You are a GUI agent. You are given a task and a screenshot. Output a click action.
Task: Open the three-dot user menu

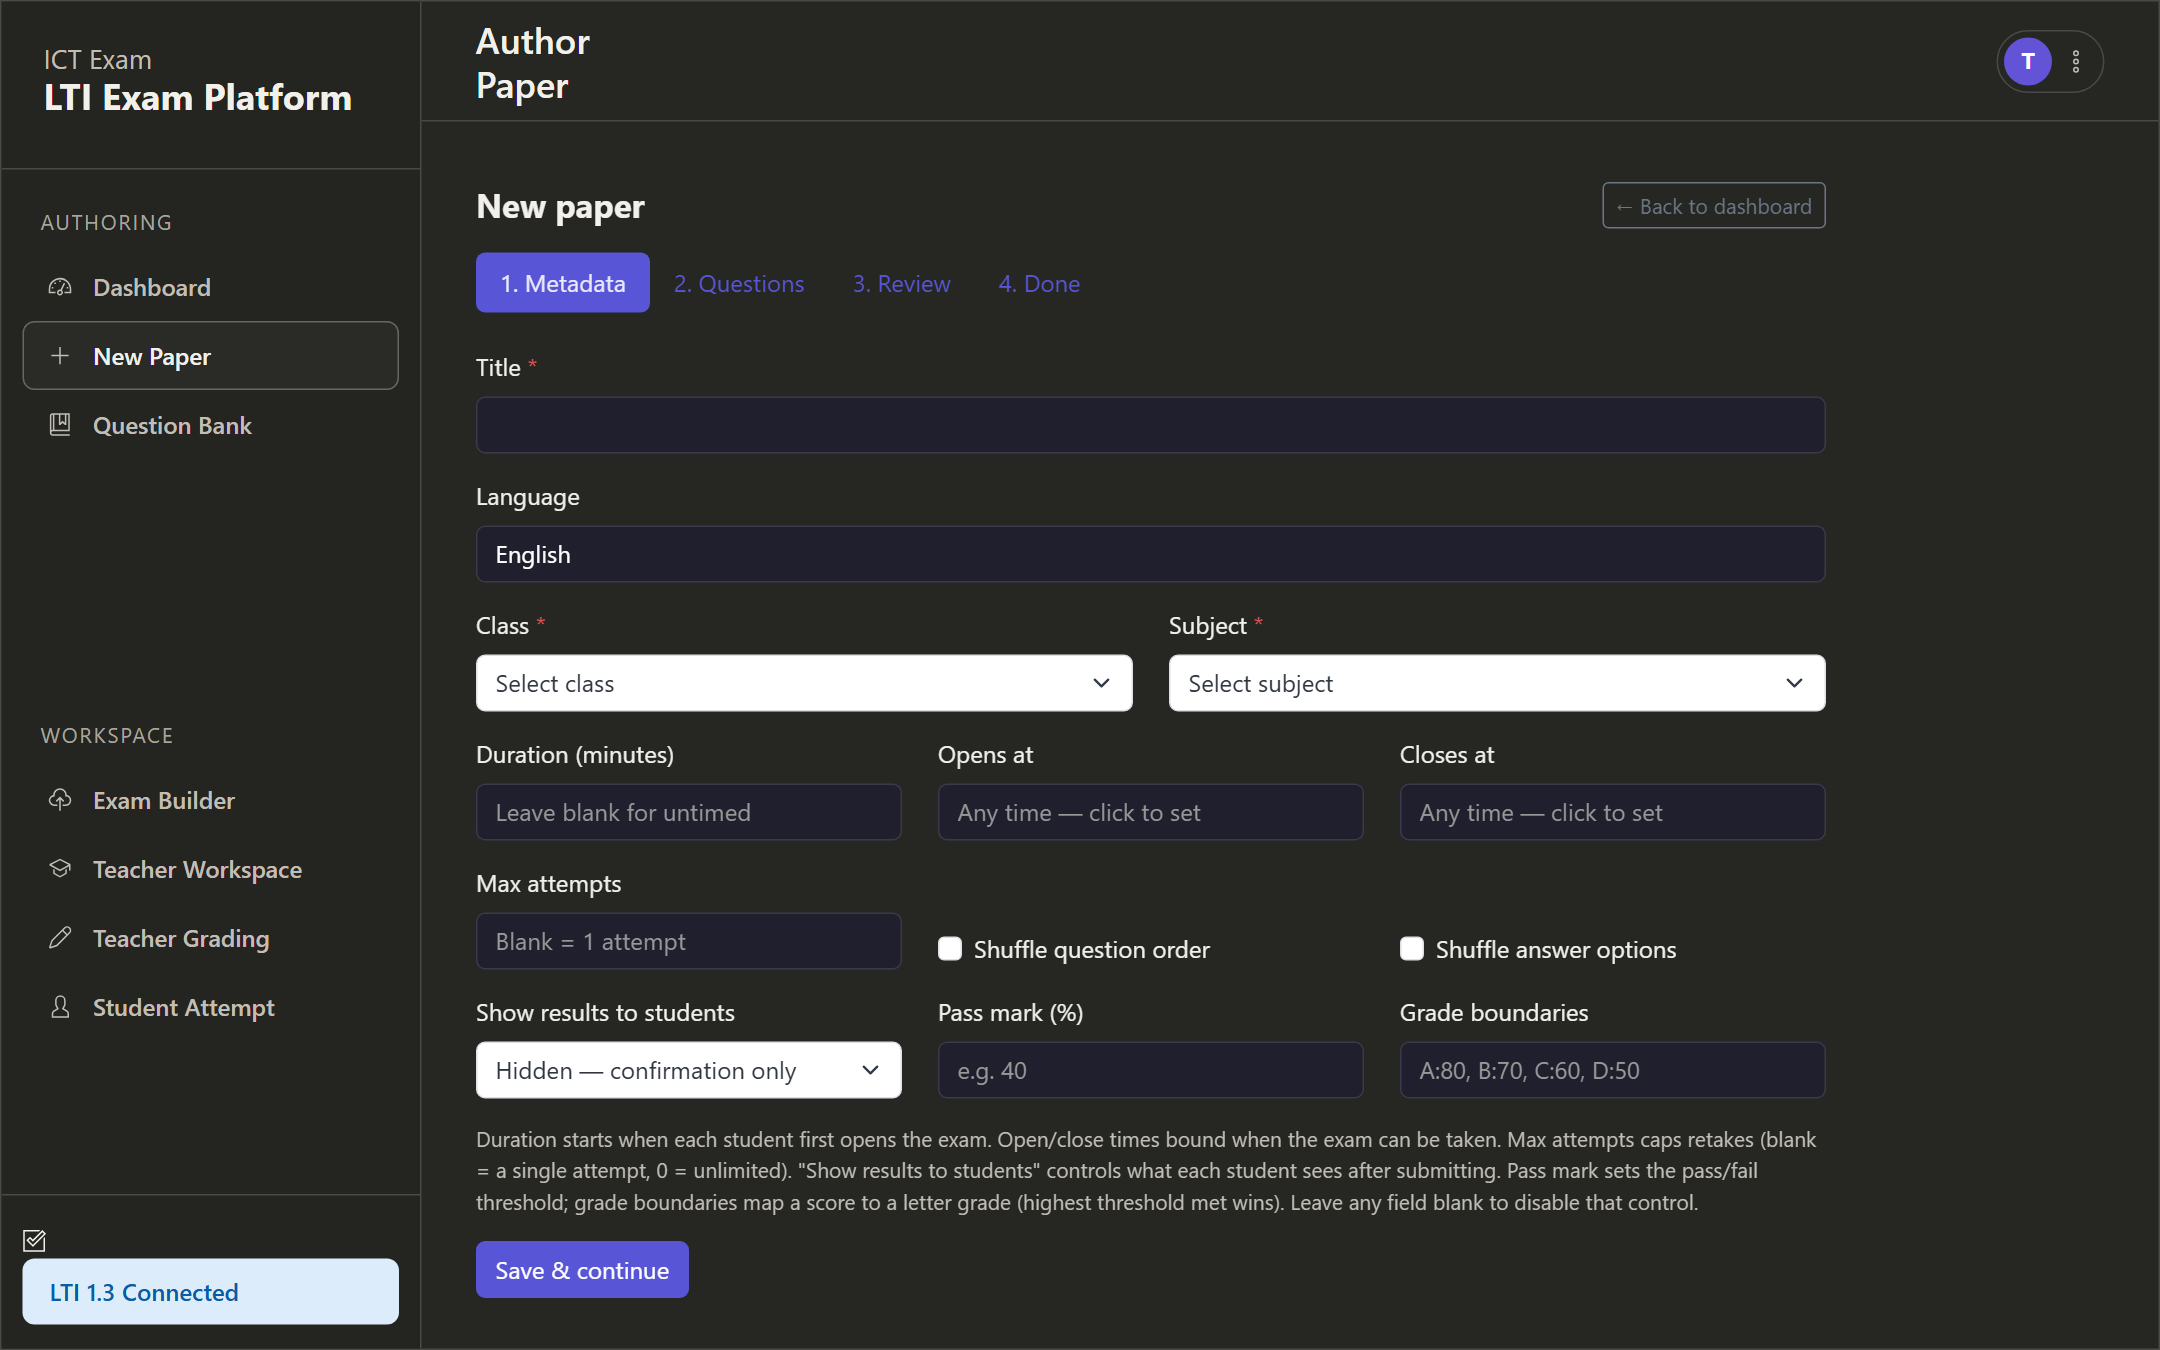click(2076, 62)
